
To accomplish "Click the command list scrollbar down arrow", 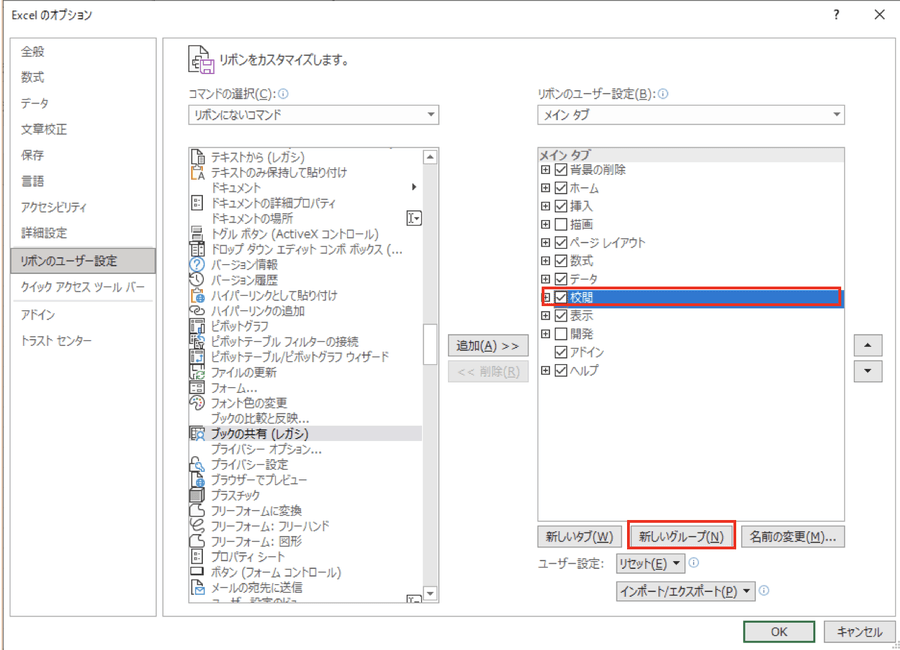I will coord(430,593).
